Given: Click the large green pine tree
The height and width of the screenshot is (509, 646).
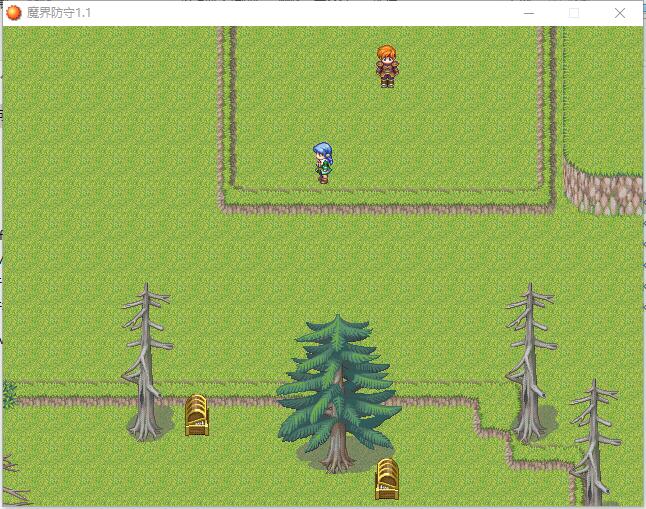Looking at the screenshot, I should pos(338,394).
